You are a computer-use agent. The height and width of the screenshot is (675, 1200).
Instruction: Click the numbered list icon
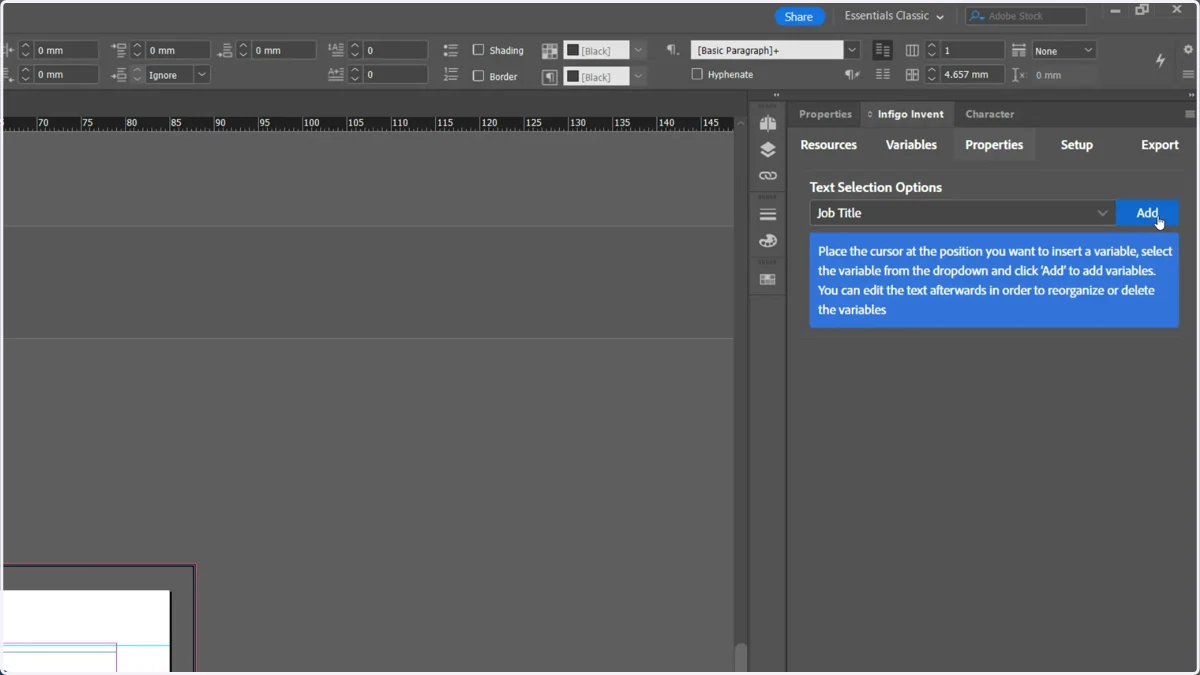tap(451, 75)
